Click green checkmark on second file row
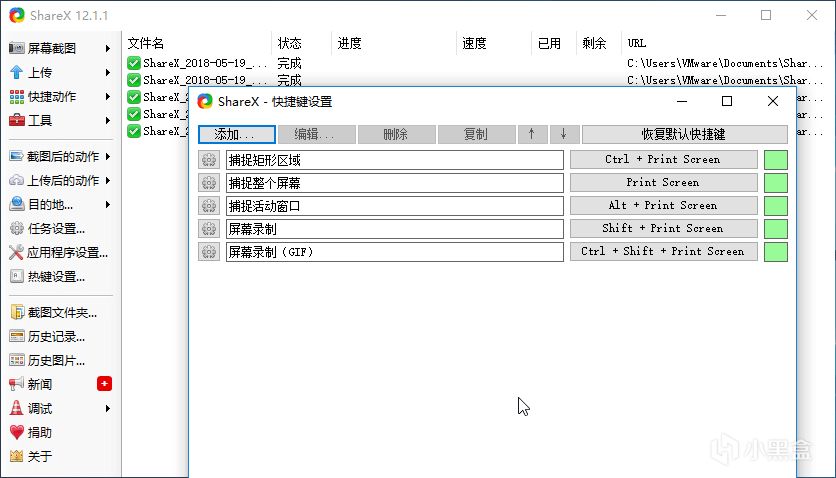This screenshot has height=478, width=836. [x=134, y=80]
